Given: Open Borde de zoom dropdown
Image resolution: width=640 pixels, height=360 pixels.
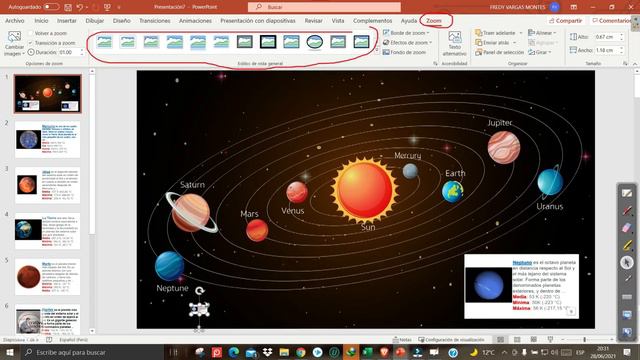Looking at the screenshot, I should click(x=406, y=33).
